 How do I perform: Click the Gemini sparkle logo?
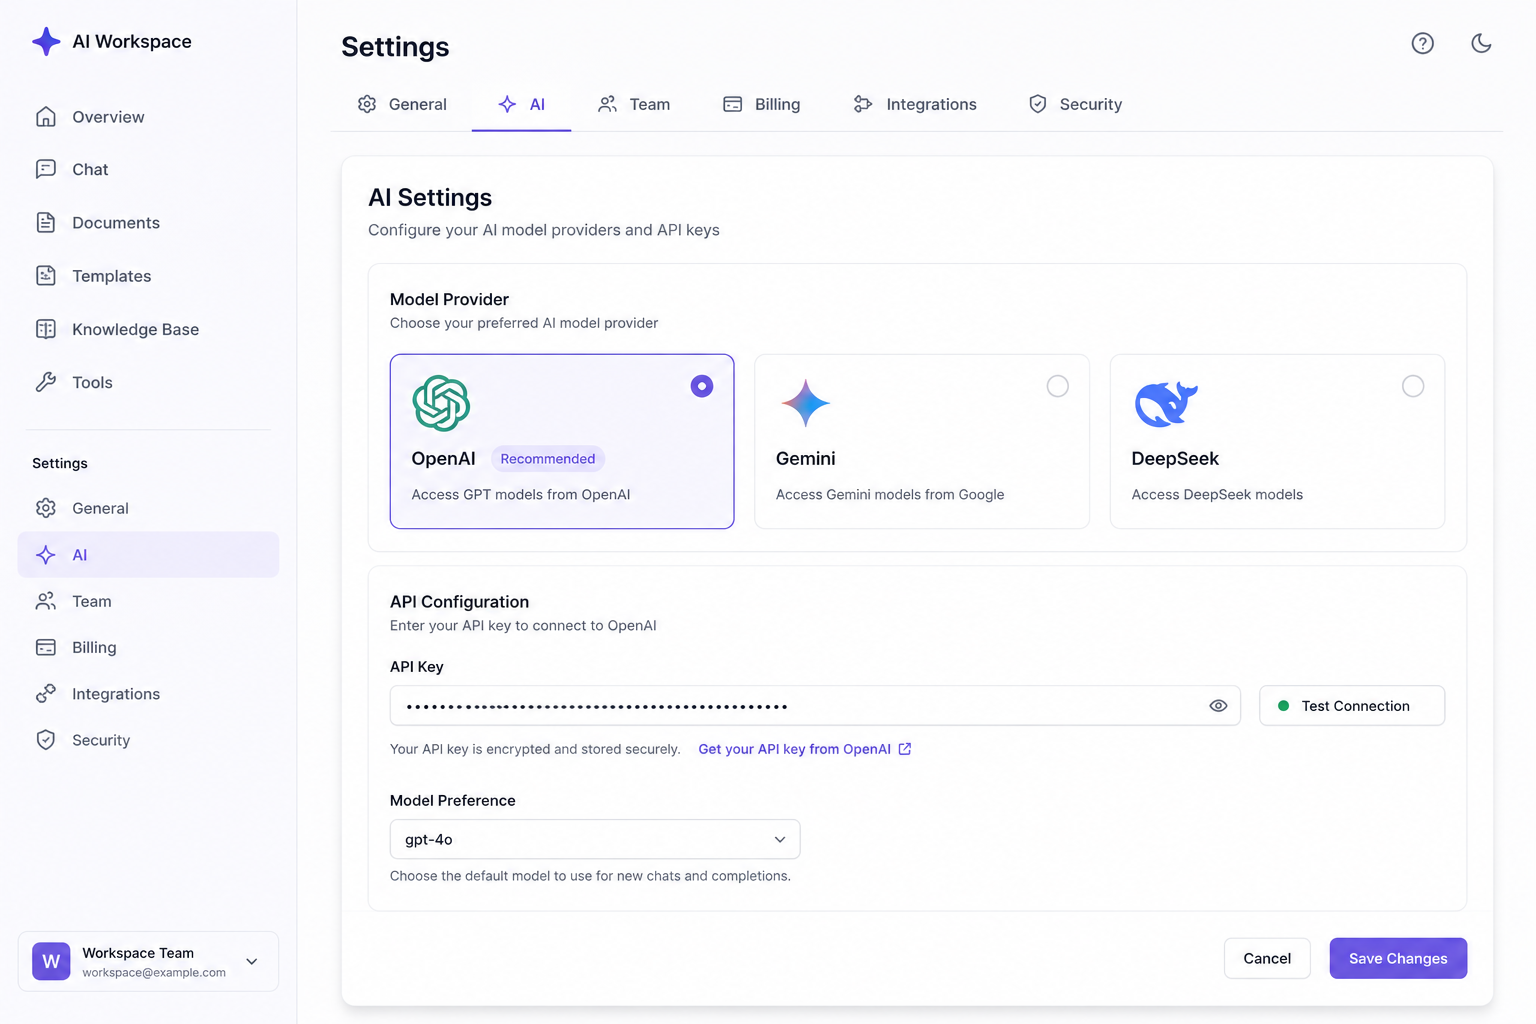805,403
